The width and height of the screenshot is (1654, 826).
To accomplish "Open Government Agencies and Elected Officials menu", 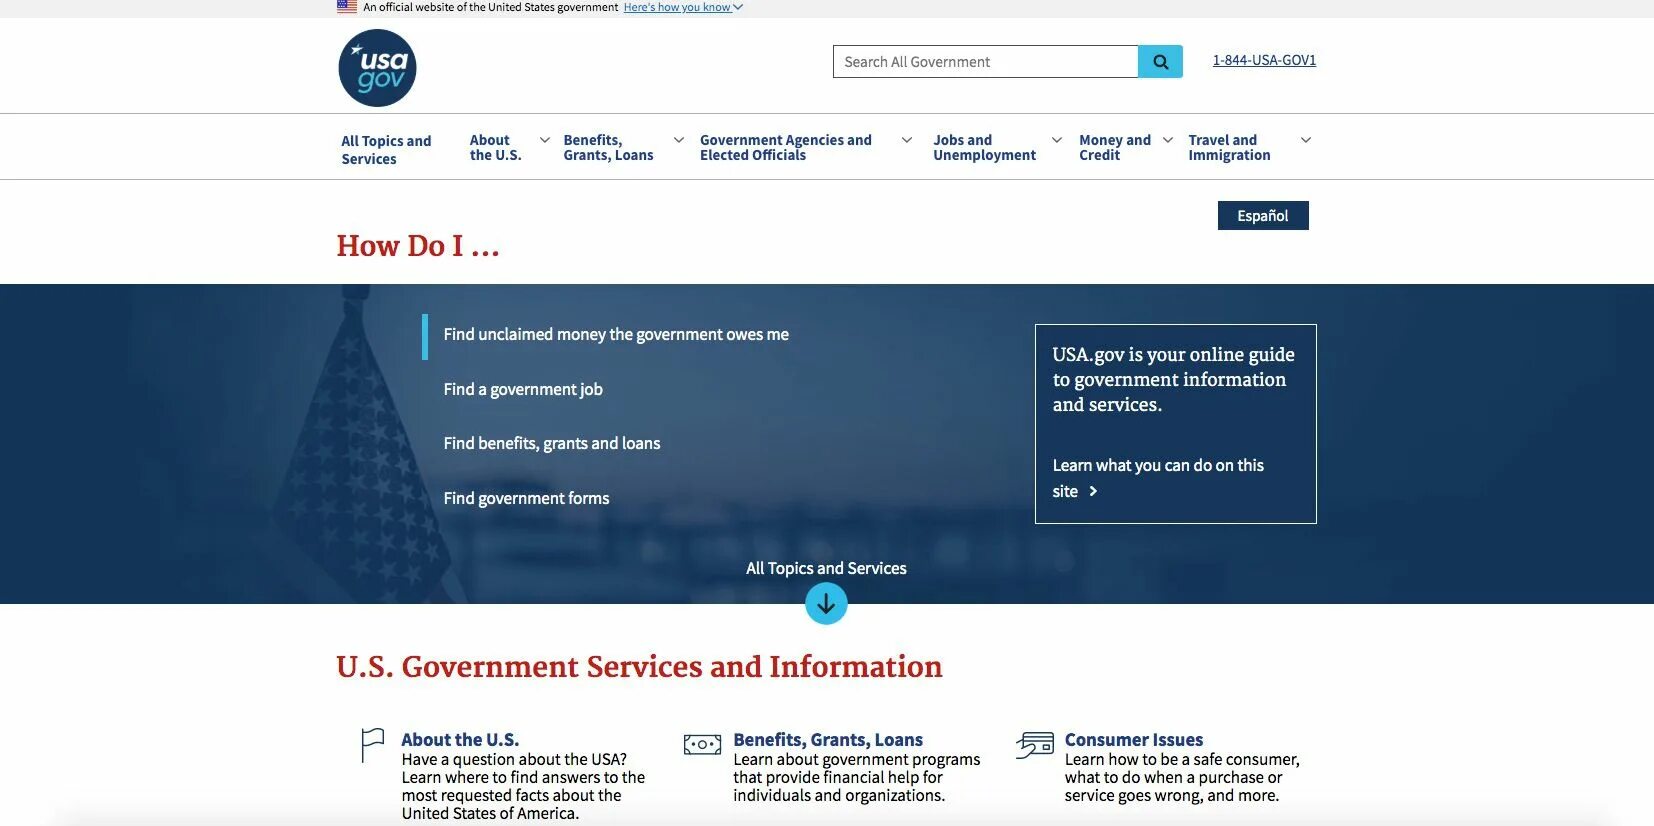I will [786, 148].
